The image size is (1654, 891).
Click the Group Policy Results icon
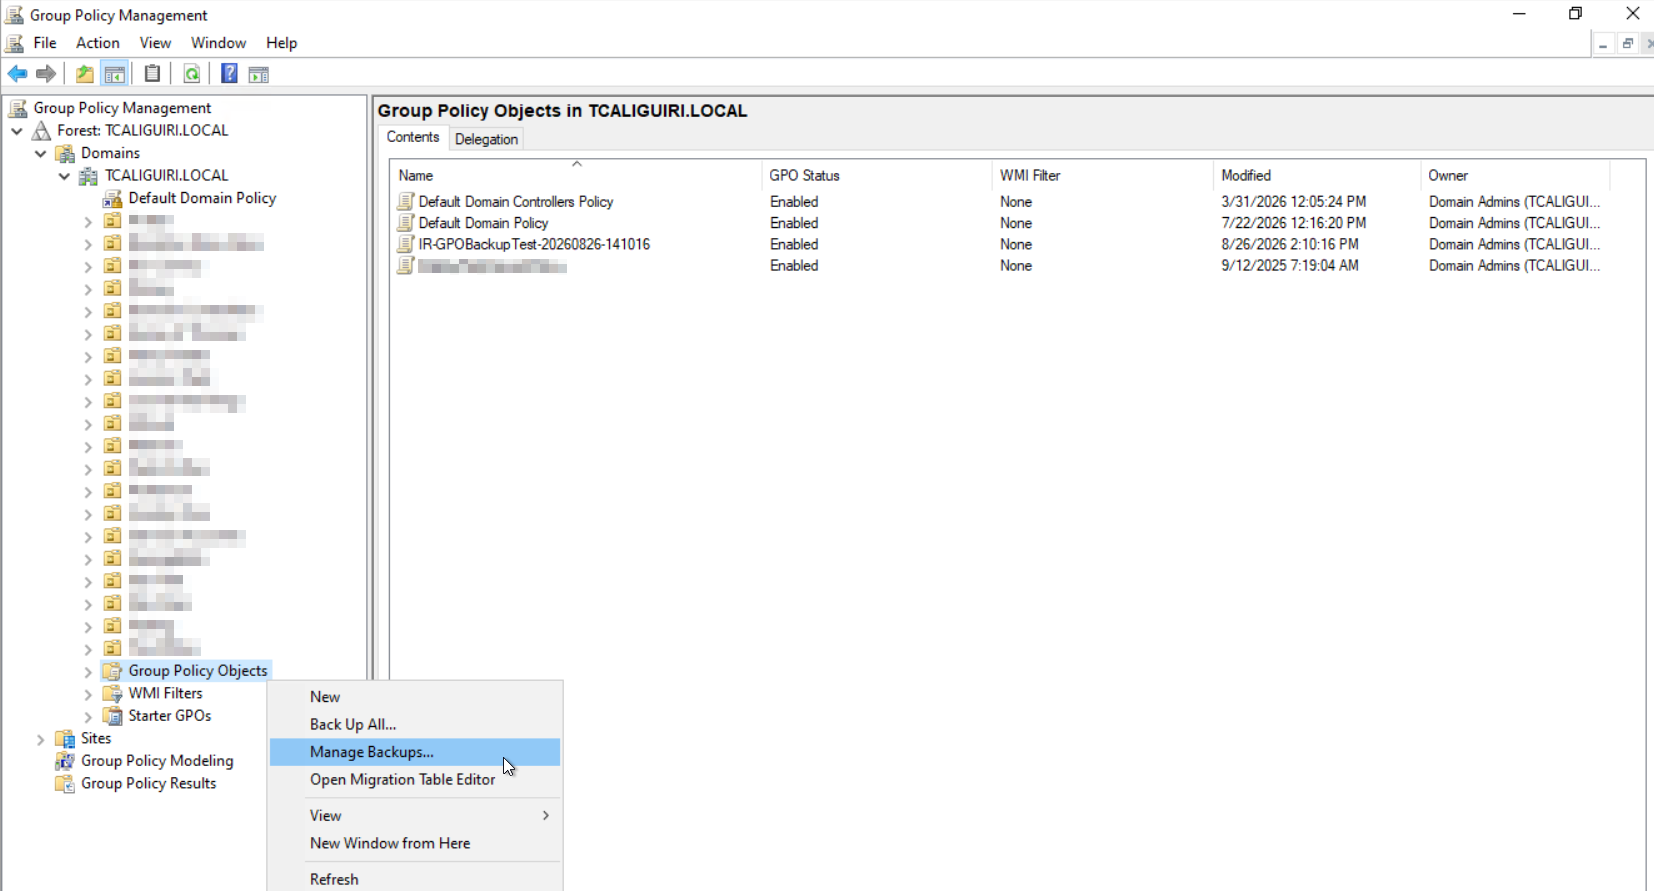pos(65,784)
